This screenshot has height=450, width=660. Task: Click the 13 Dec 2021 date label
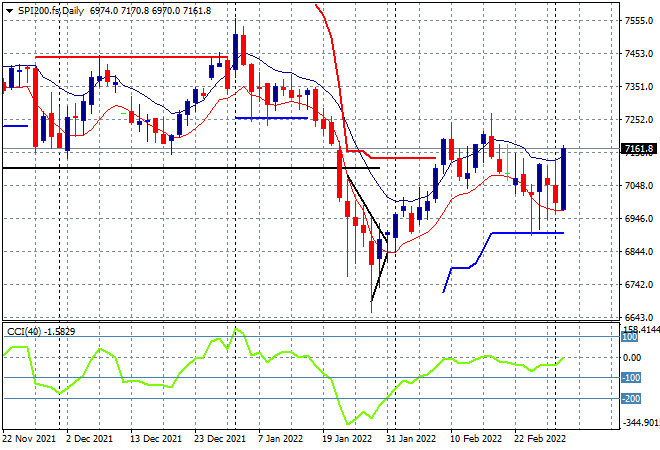tap(155, 439)
